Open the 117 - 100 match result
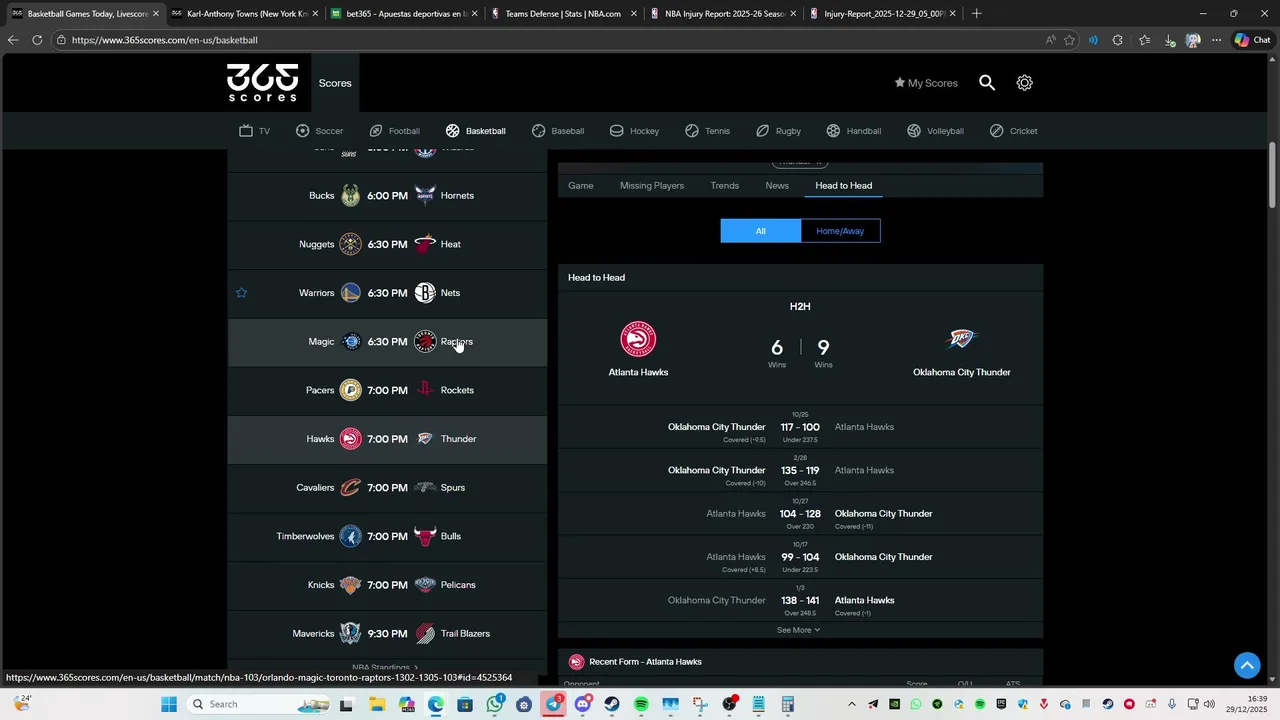The height and width of the screenshot is (720, 1280). coord(800,427)
